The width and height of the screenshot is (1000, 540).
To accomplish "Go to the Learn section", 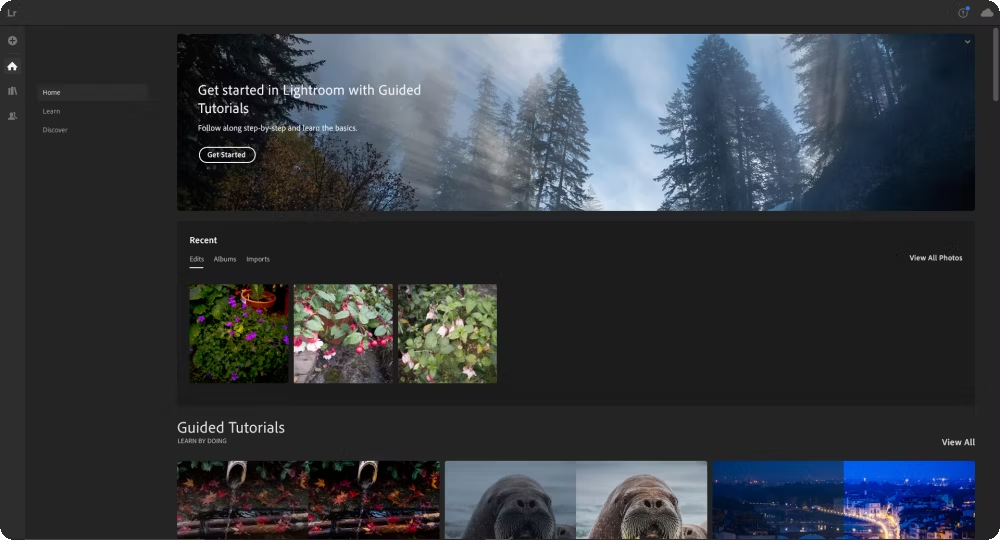I will 51,112.
